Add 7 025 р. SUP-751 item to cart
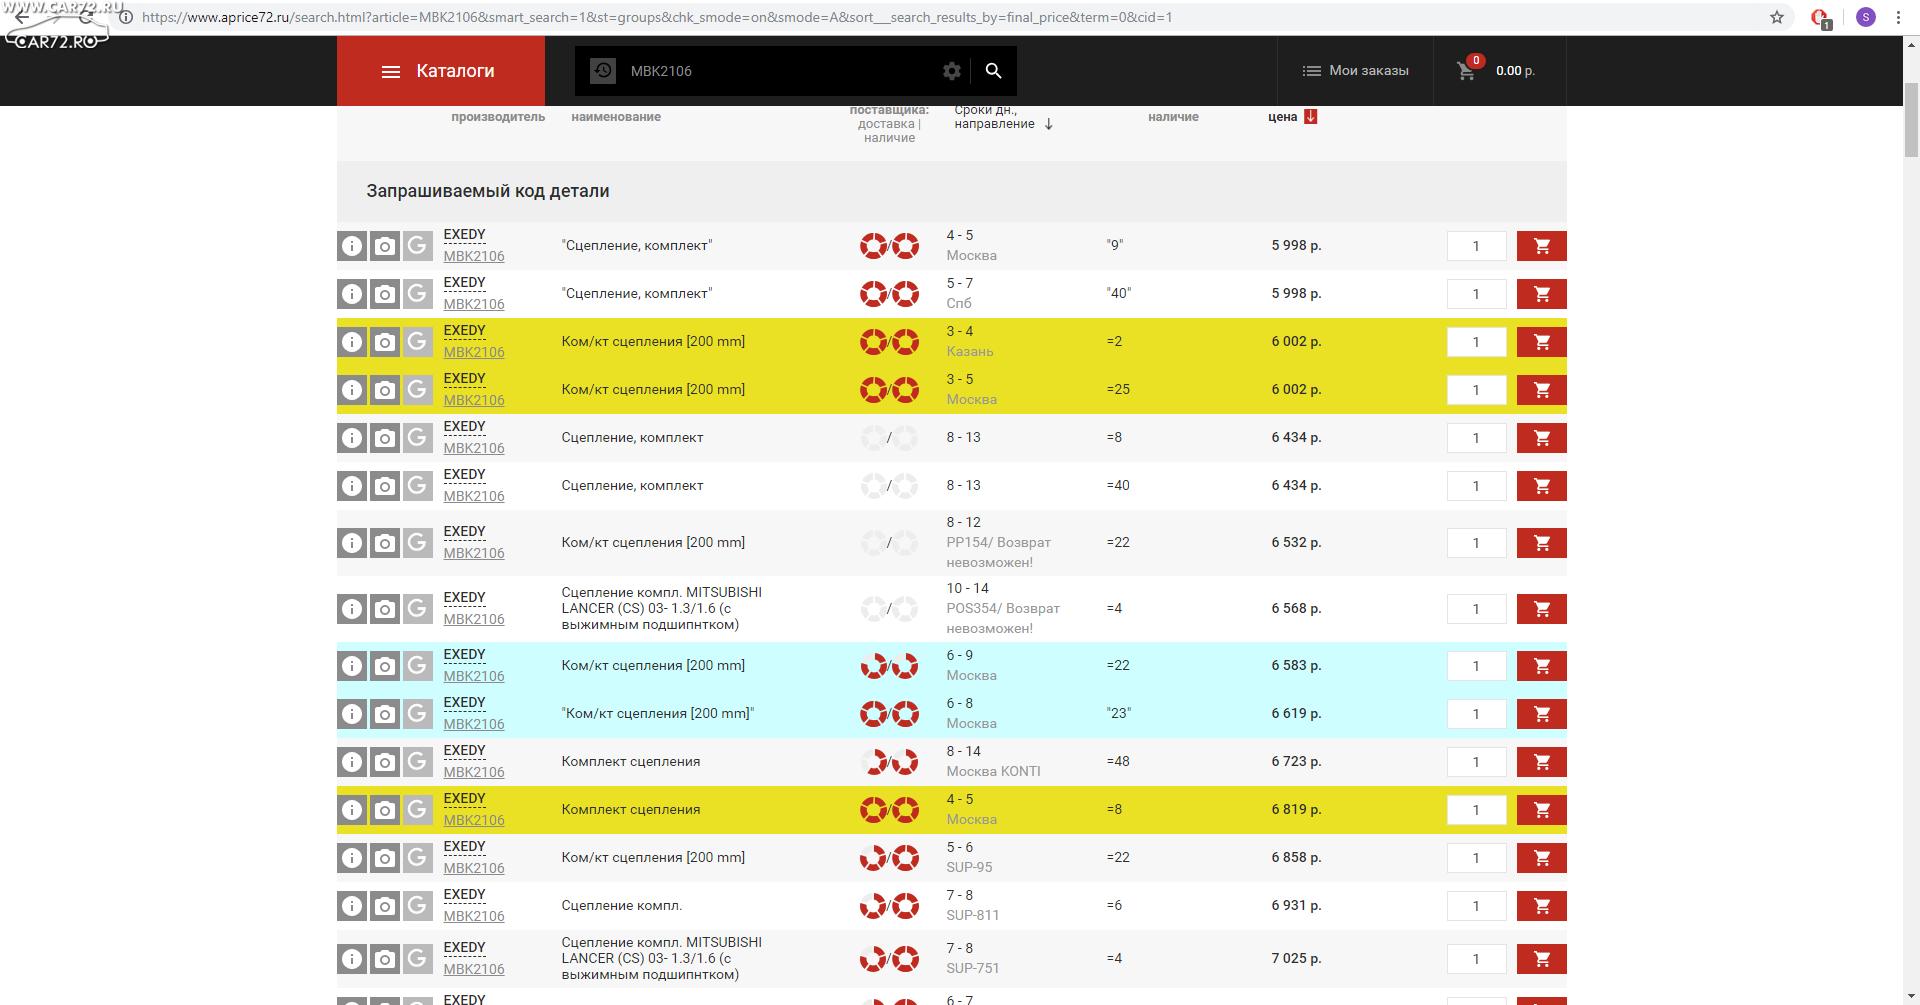Image resolution: width=1920 pixels, height=1005 pixels. [x=1541, y=959]
